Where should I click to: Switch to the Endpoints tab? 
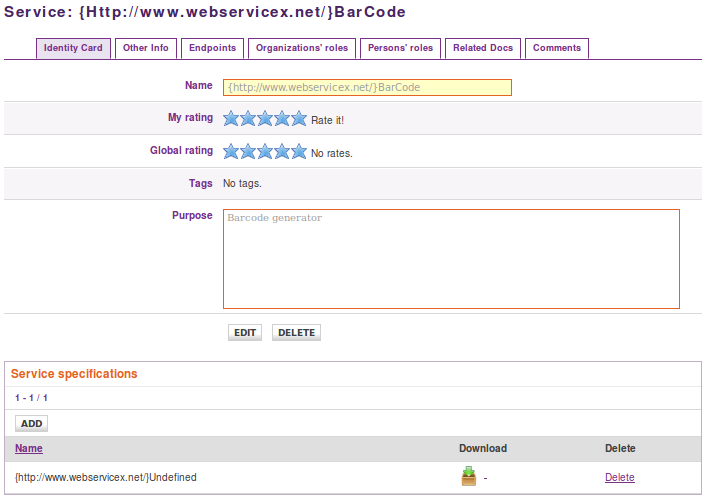click(212, 48)
